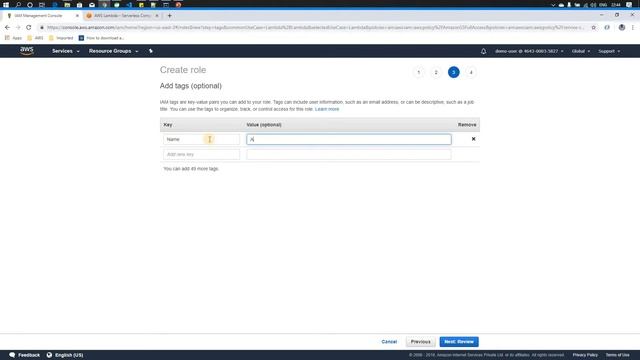The image size is (640, 360).
Task: Reload the current page
Action: 29,27
